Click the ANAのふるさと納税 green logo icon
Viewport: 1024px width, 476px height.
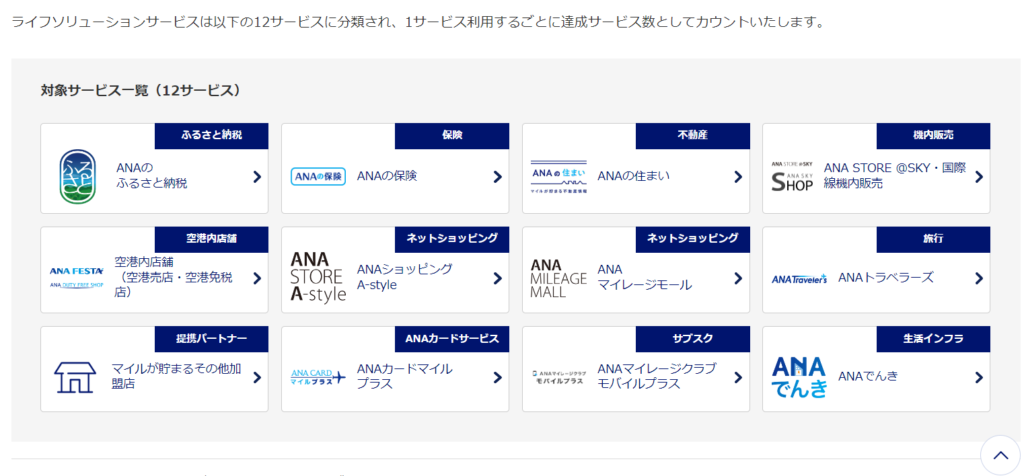coord(77,177)
